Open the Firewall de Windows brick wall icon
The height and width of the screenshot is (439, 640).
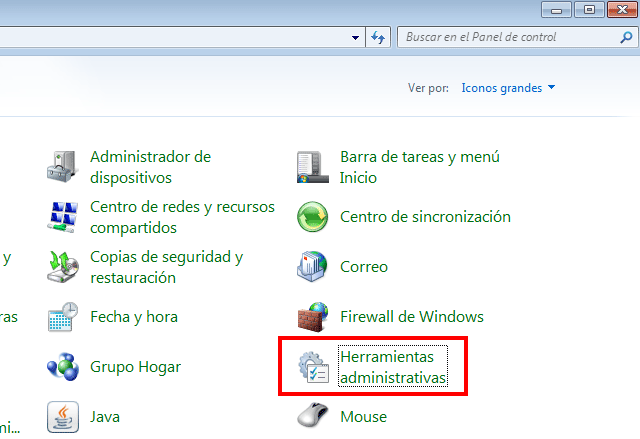(x=313, y=317)
